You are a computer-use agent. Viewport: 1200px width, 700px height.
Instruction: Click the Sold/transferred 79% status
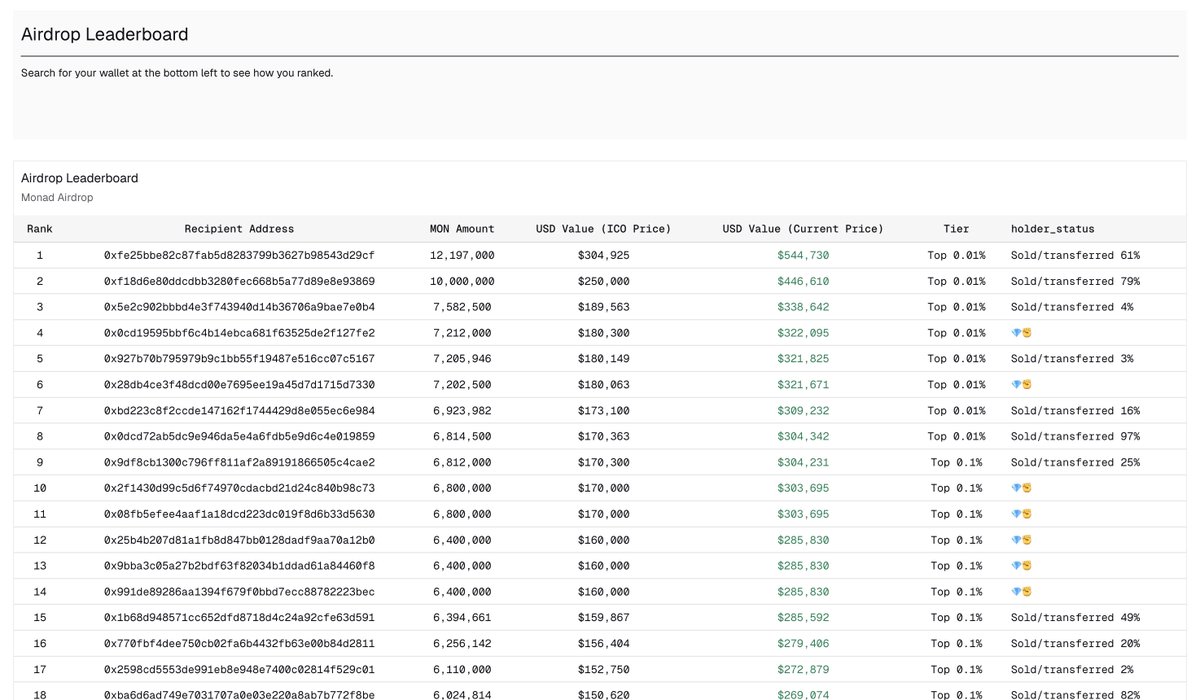pyautogui.click(x=1075, y=282)
